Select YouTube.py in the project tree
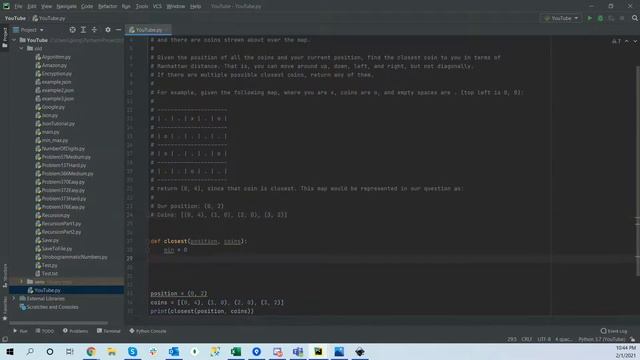 [x=44, y=290]
